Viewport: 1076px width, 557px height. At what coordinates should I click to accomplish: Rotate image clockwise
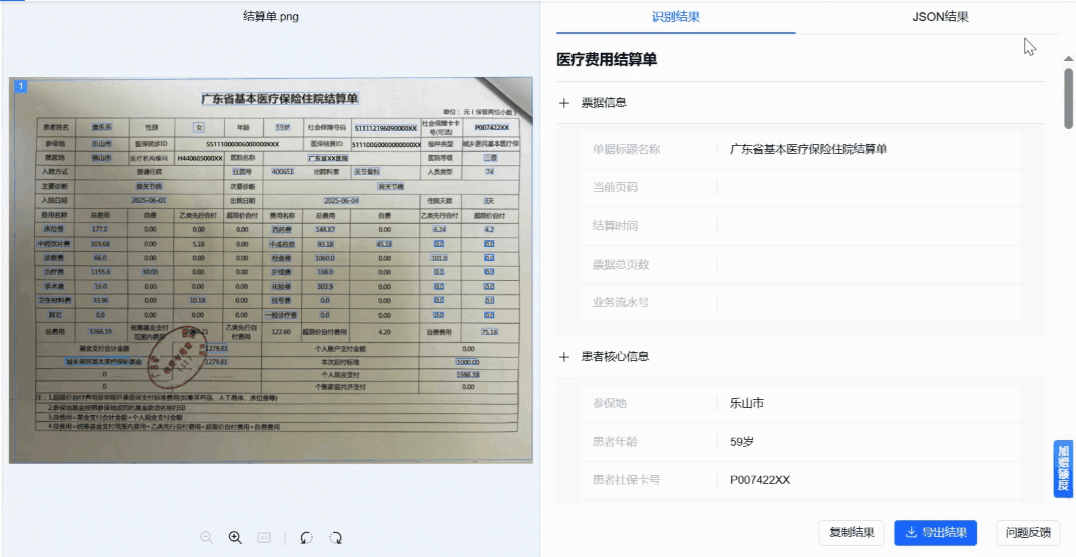point(336,538)
